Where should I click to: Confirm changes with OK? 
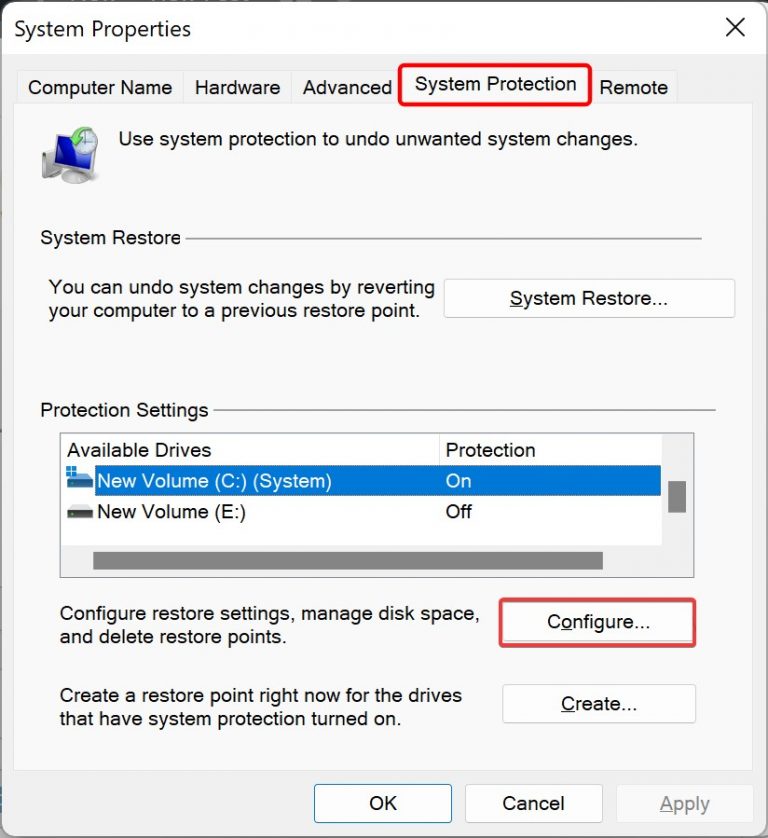point(383,803)
